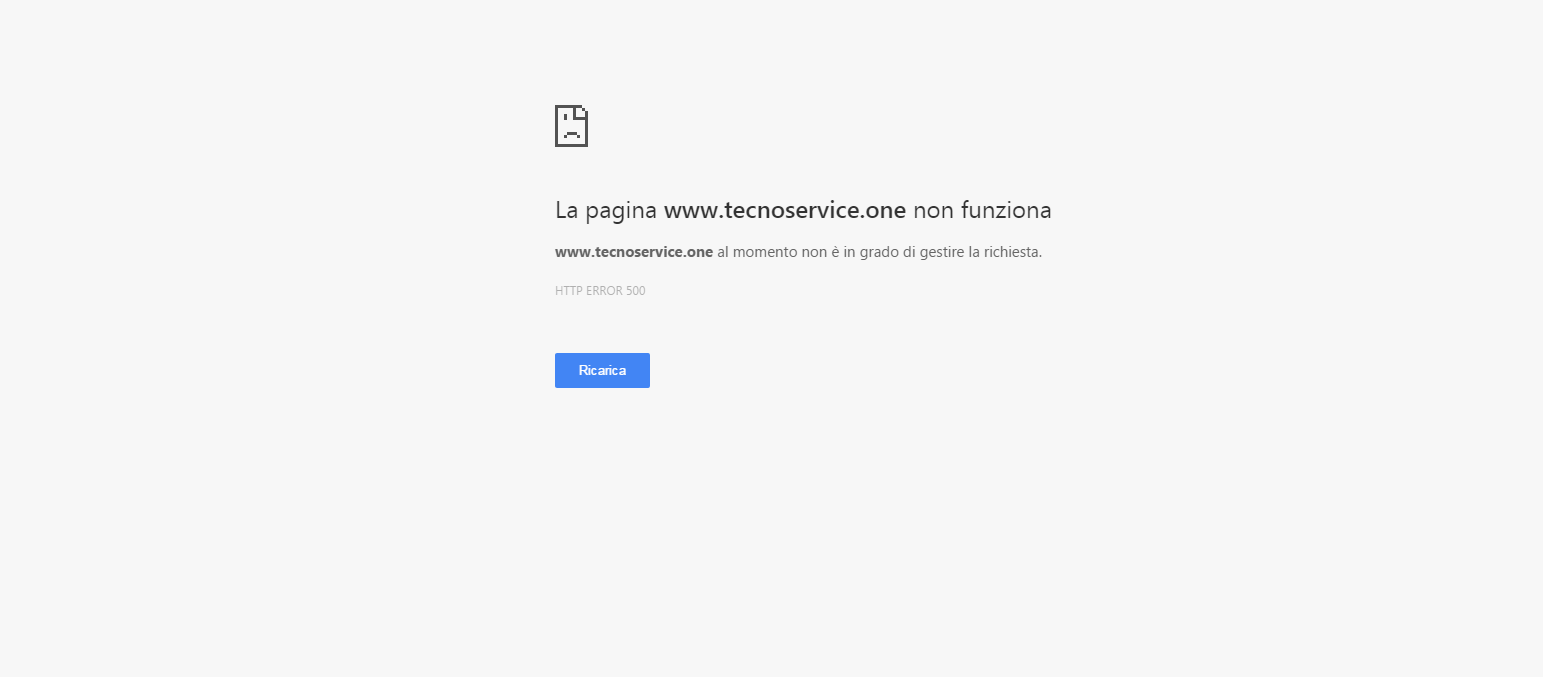Click the word "gestire" in the description

pos(941,252)
